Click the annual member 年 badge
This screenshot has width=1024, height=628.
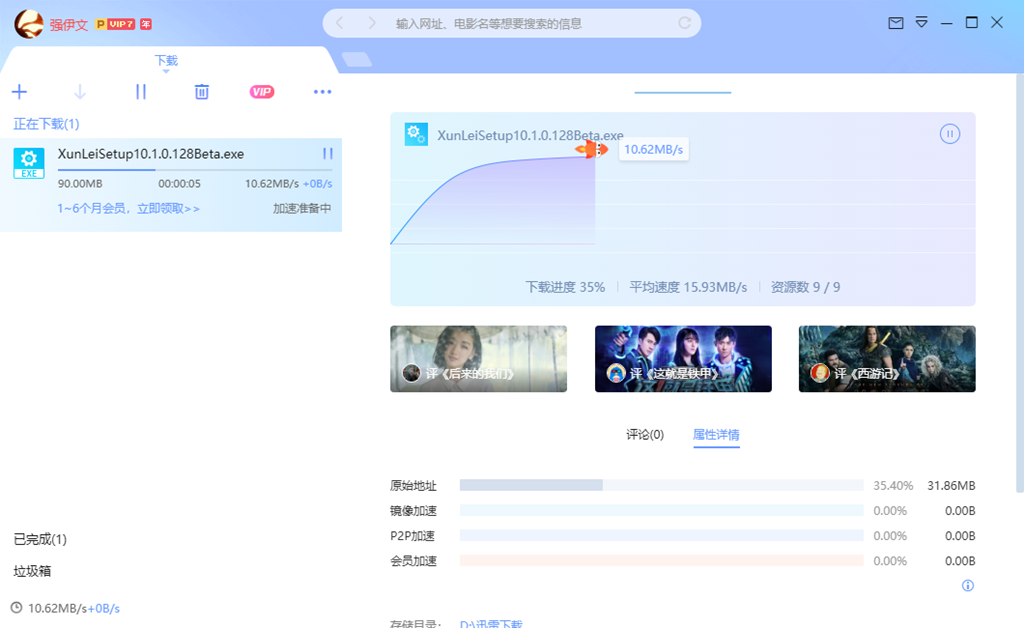pyautogui.click(x=146, y=24)
